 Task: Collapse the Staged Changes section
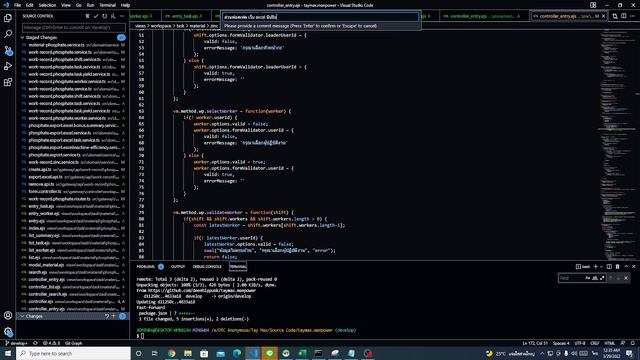[x=22, y=38]
